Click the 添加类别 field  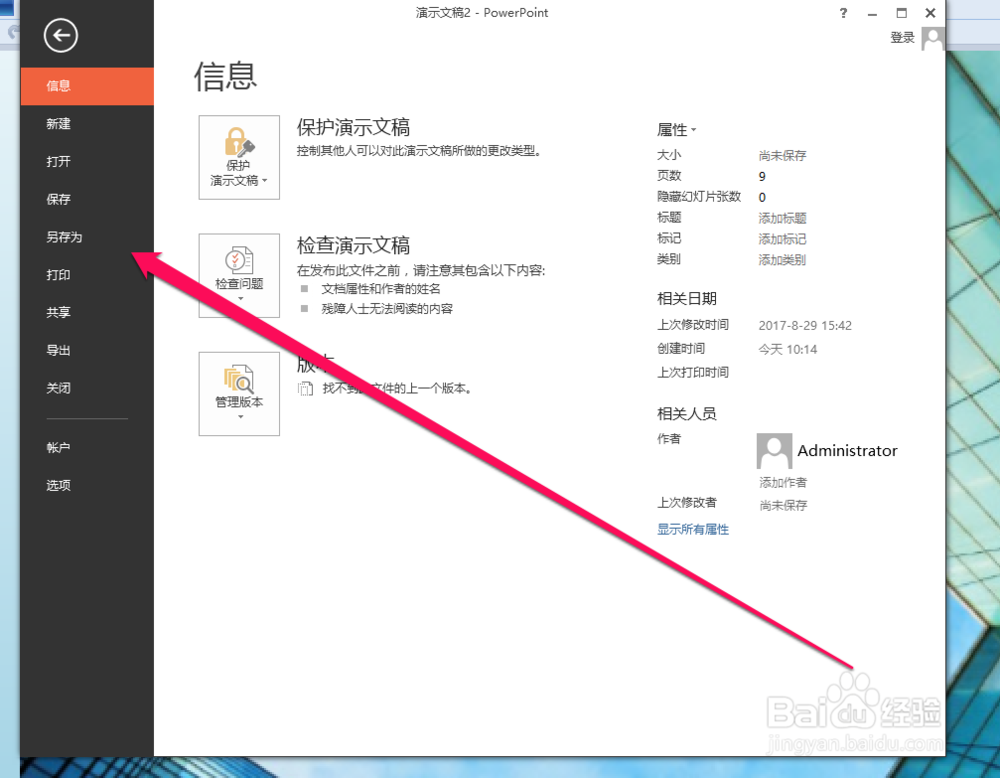point(782,260)
